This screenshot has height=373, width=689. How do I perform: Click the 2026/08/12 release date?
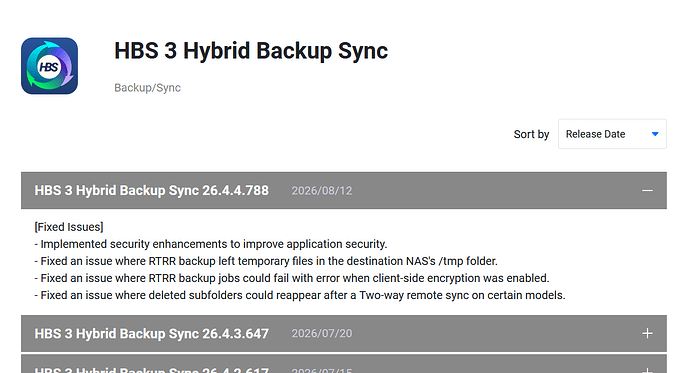322,191
